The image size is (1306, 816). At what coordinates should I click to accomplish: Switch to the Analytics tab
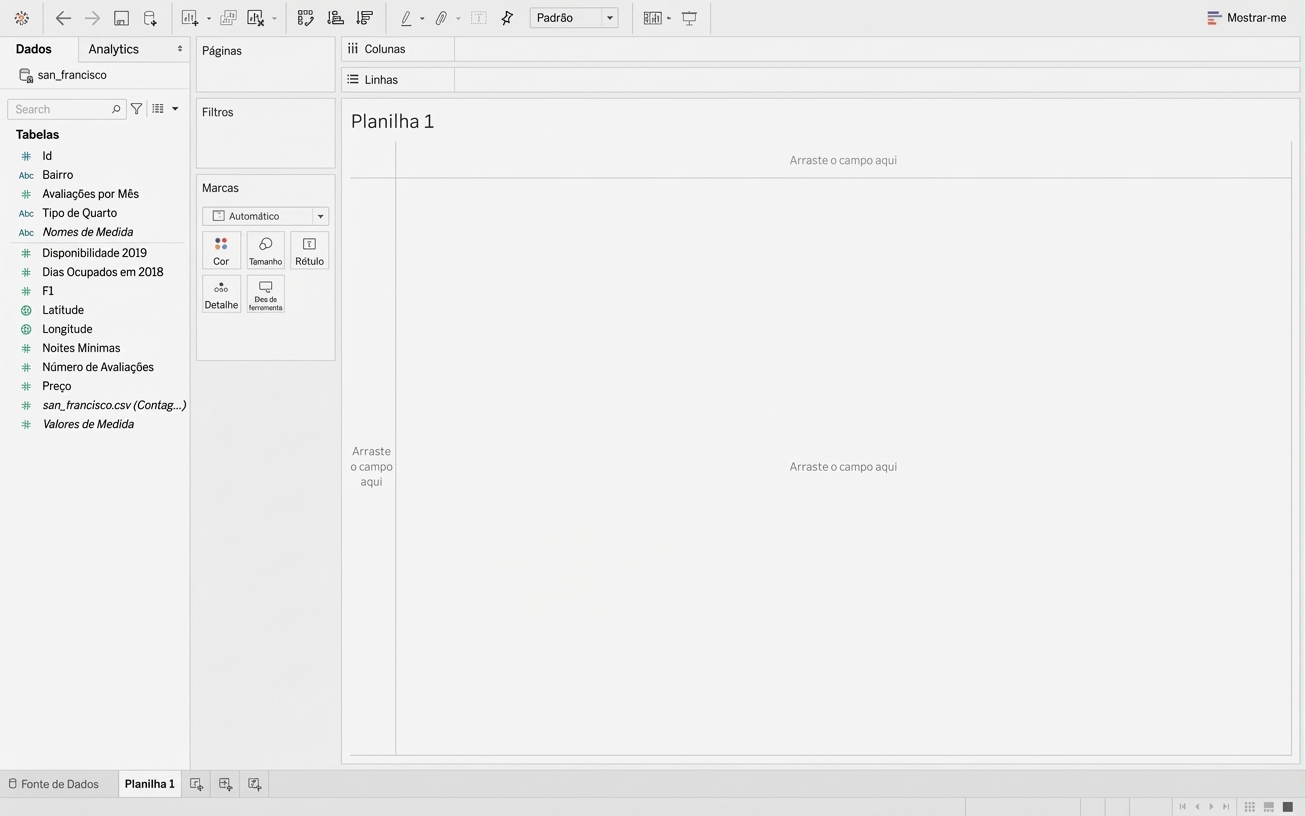114,49
